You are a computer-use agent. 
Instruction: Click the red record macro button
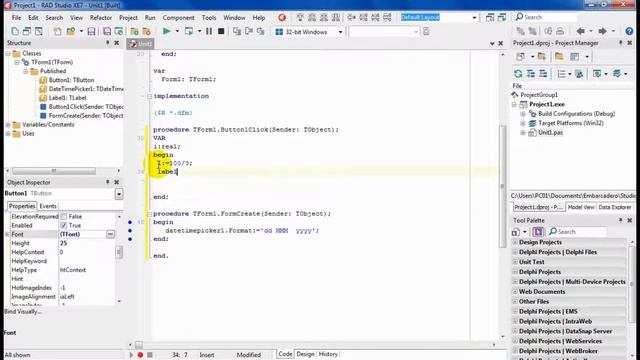coord(140,355)
